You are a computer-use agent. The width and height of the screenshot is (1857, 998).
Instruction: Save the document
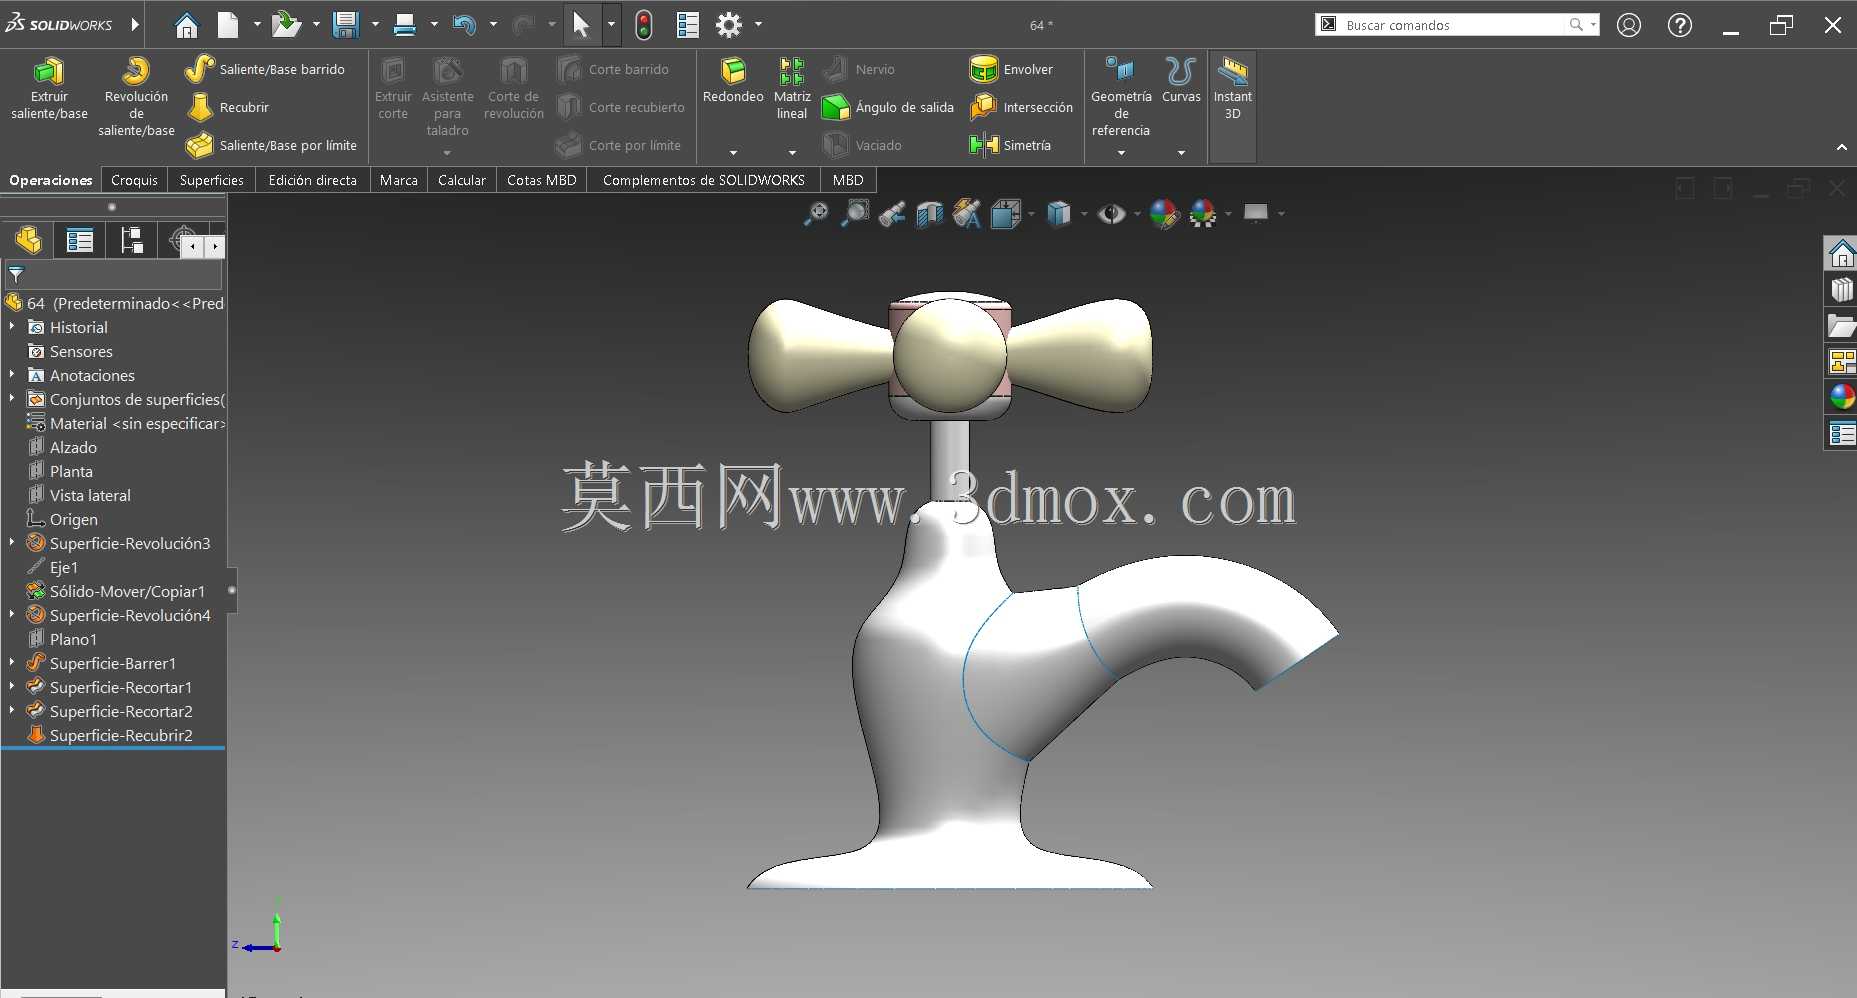pos(346,25)
